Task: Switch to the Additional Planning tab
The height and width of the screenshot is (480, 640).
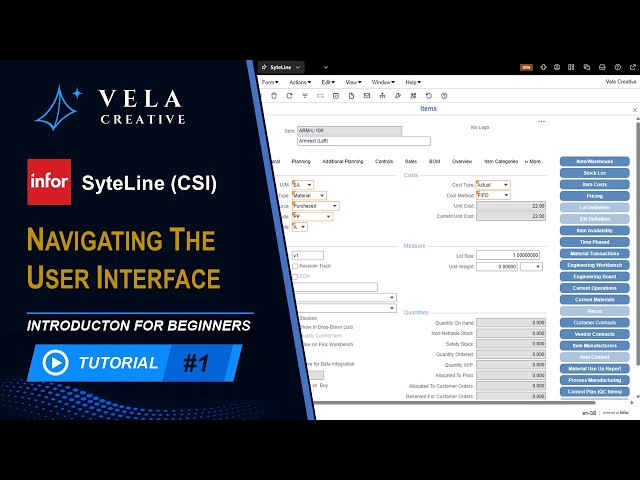Action: (x=342, y=162)
